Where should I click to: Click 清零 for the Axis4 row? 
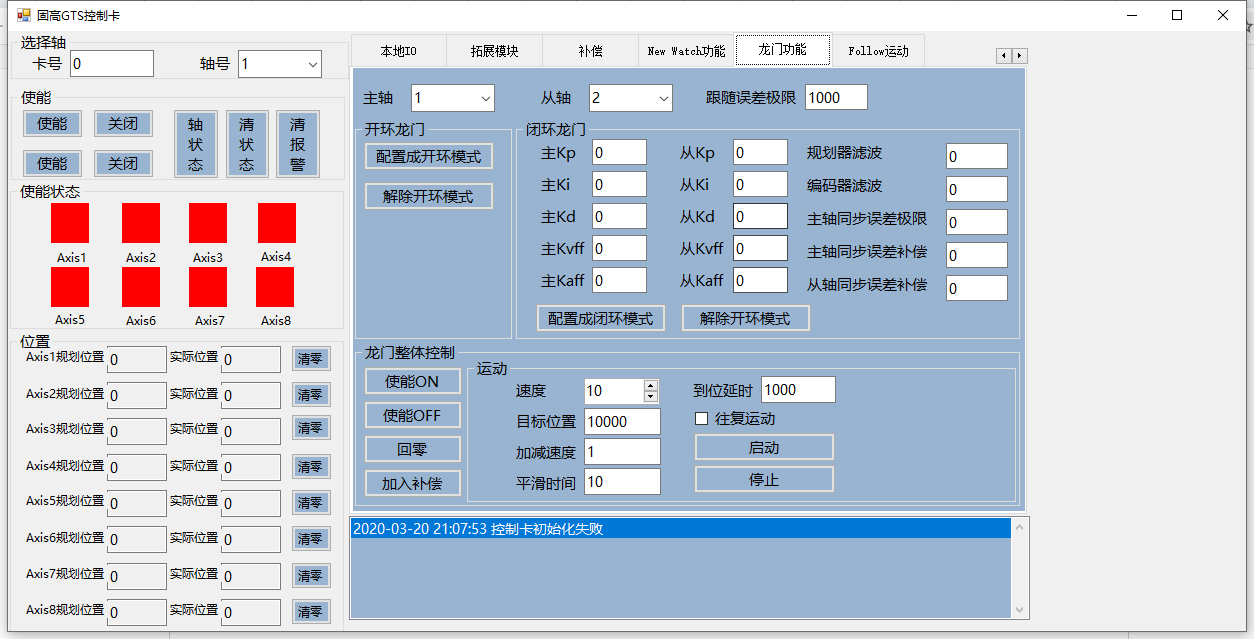pyautogui.click(x=311, y=466)
